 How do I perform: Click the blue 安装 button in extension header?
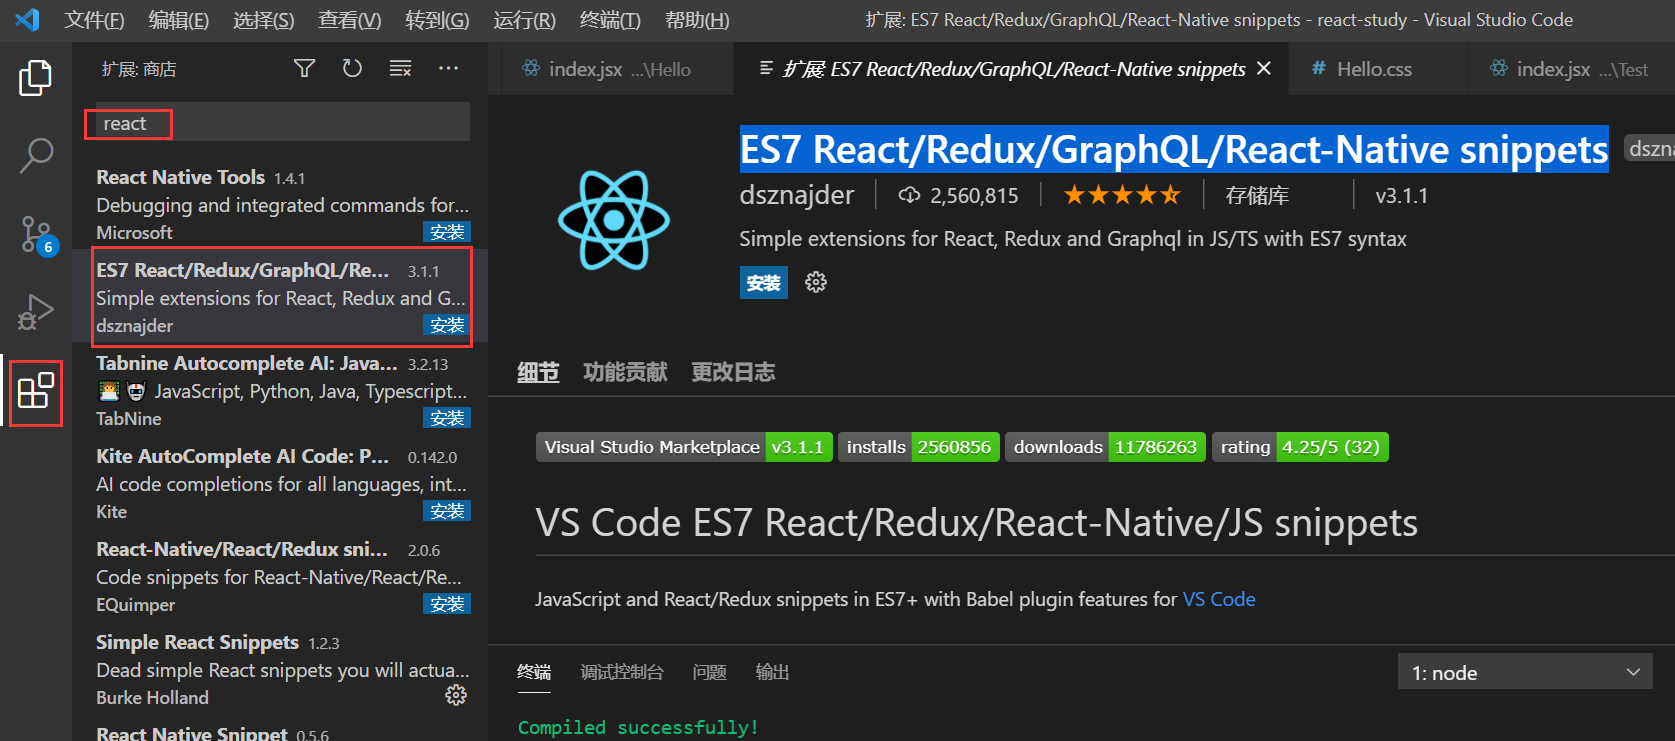point(764,283)
